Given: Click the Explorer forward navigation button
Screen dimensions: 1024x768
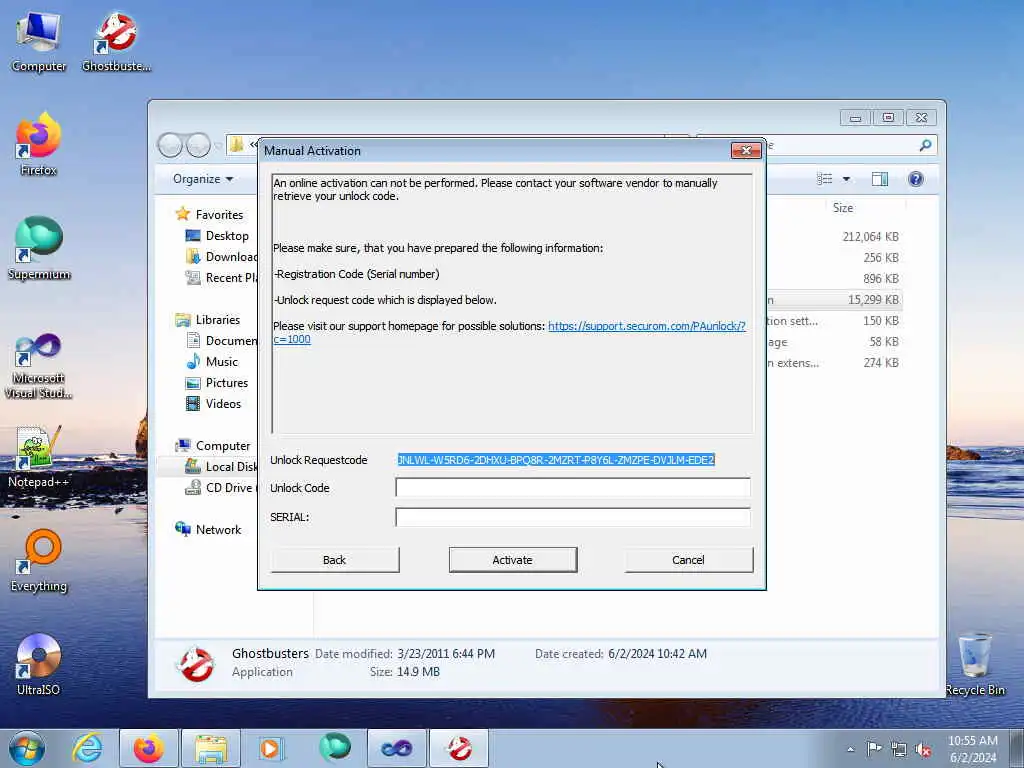Looking at the screenshot, I should [x=198, y=145].
